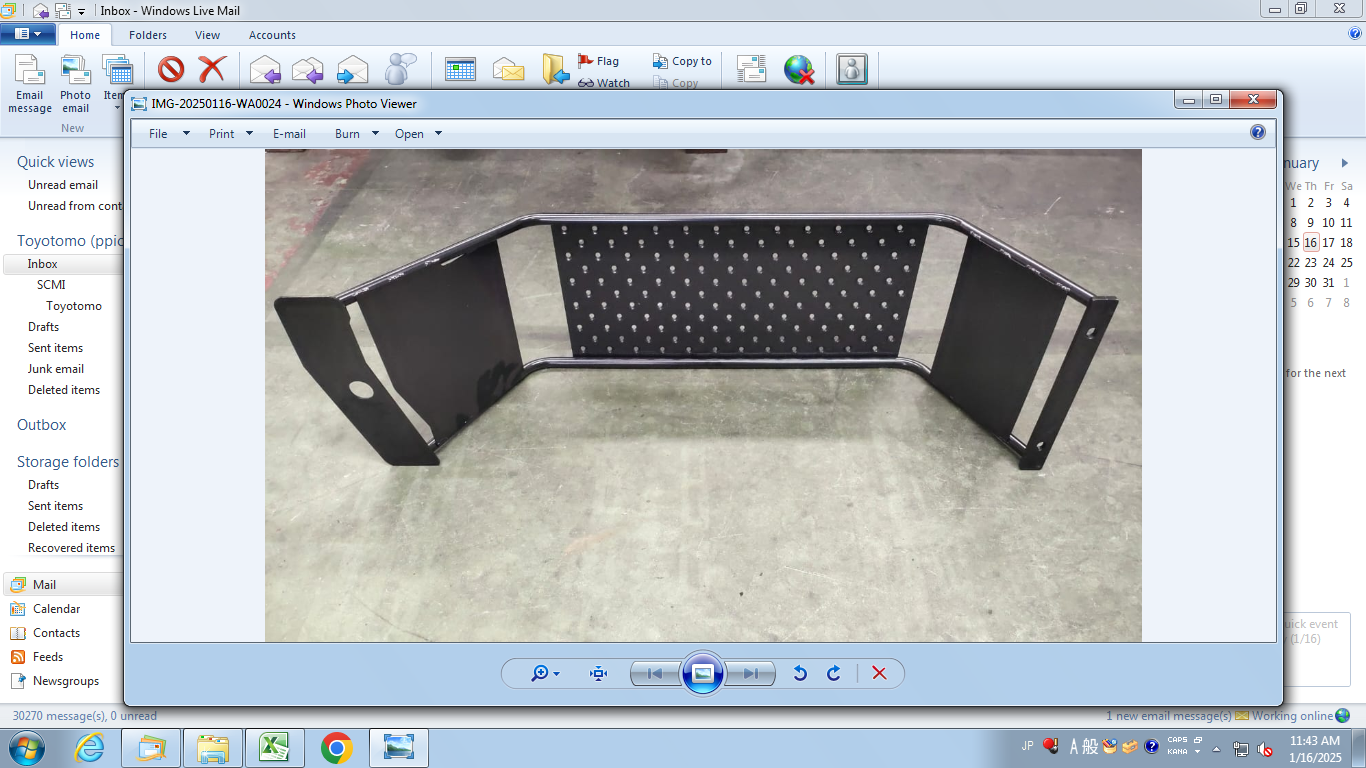Switch to the Home tab in Live Mail

click(85, 35)
